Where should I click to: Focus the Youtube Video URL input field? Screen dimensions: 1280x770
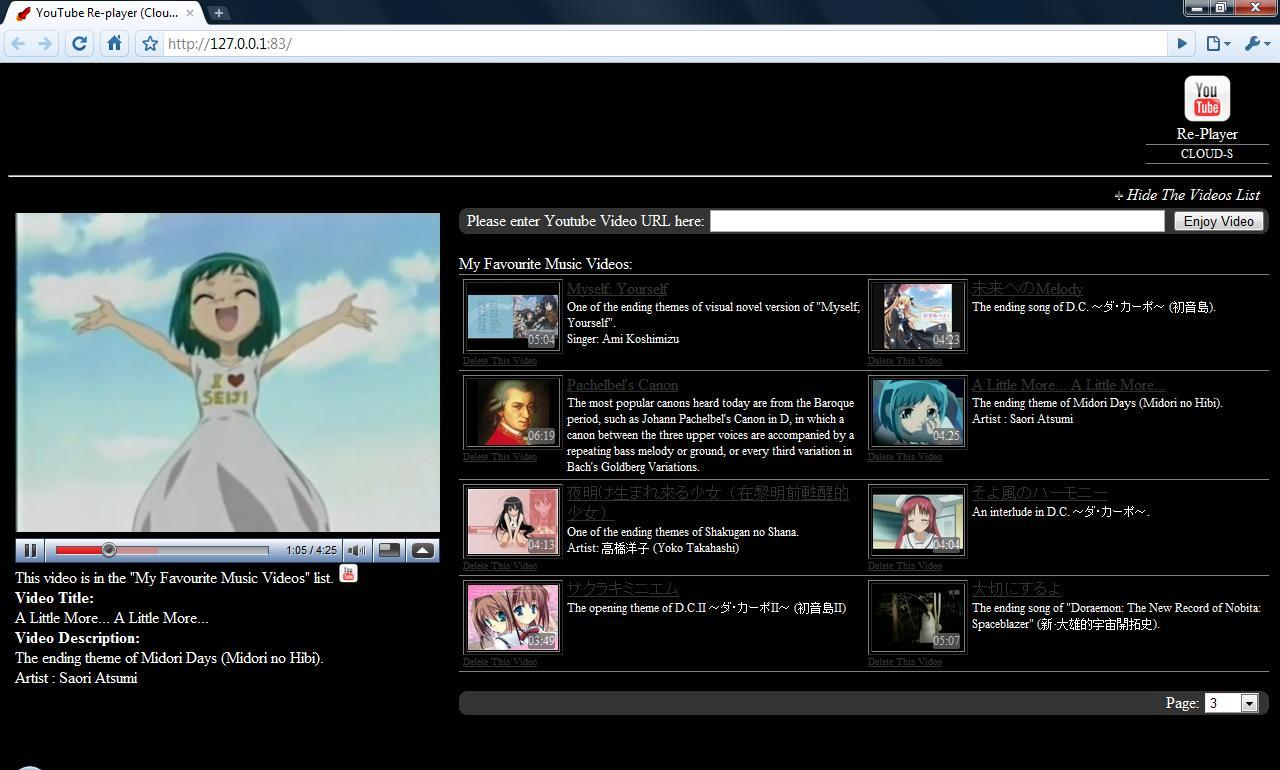[x=937, y=221]
